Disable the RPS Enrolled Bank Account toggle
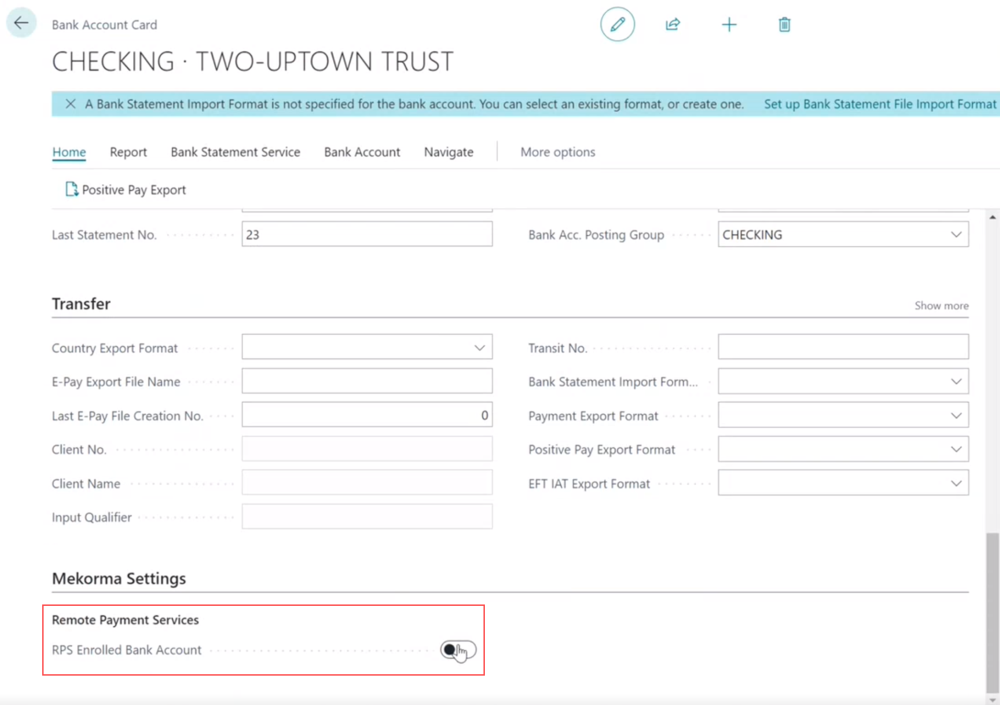 457,650
